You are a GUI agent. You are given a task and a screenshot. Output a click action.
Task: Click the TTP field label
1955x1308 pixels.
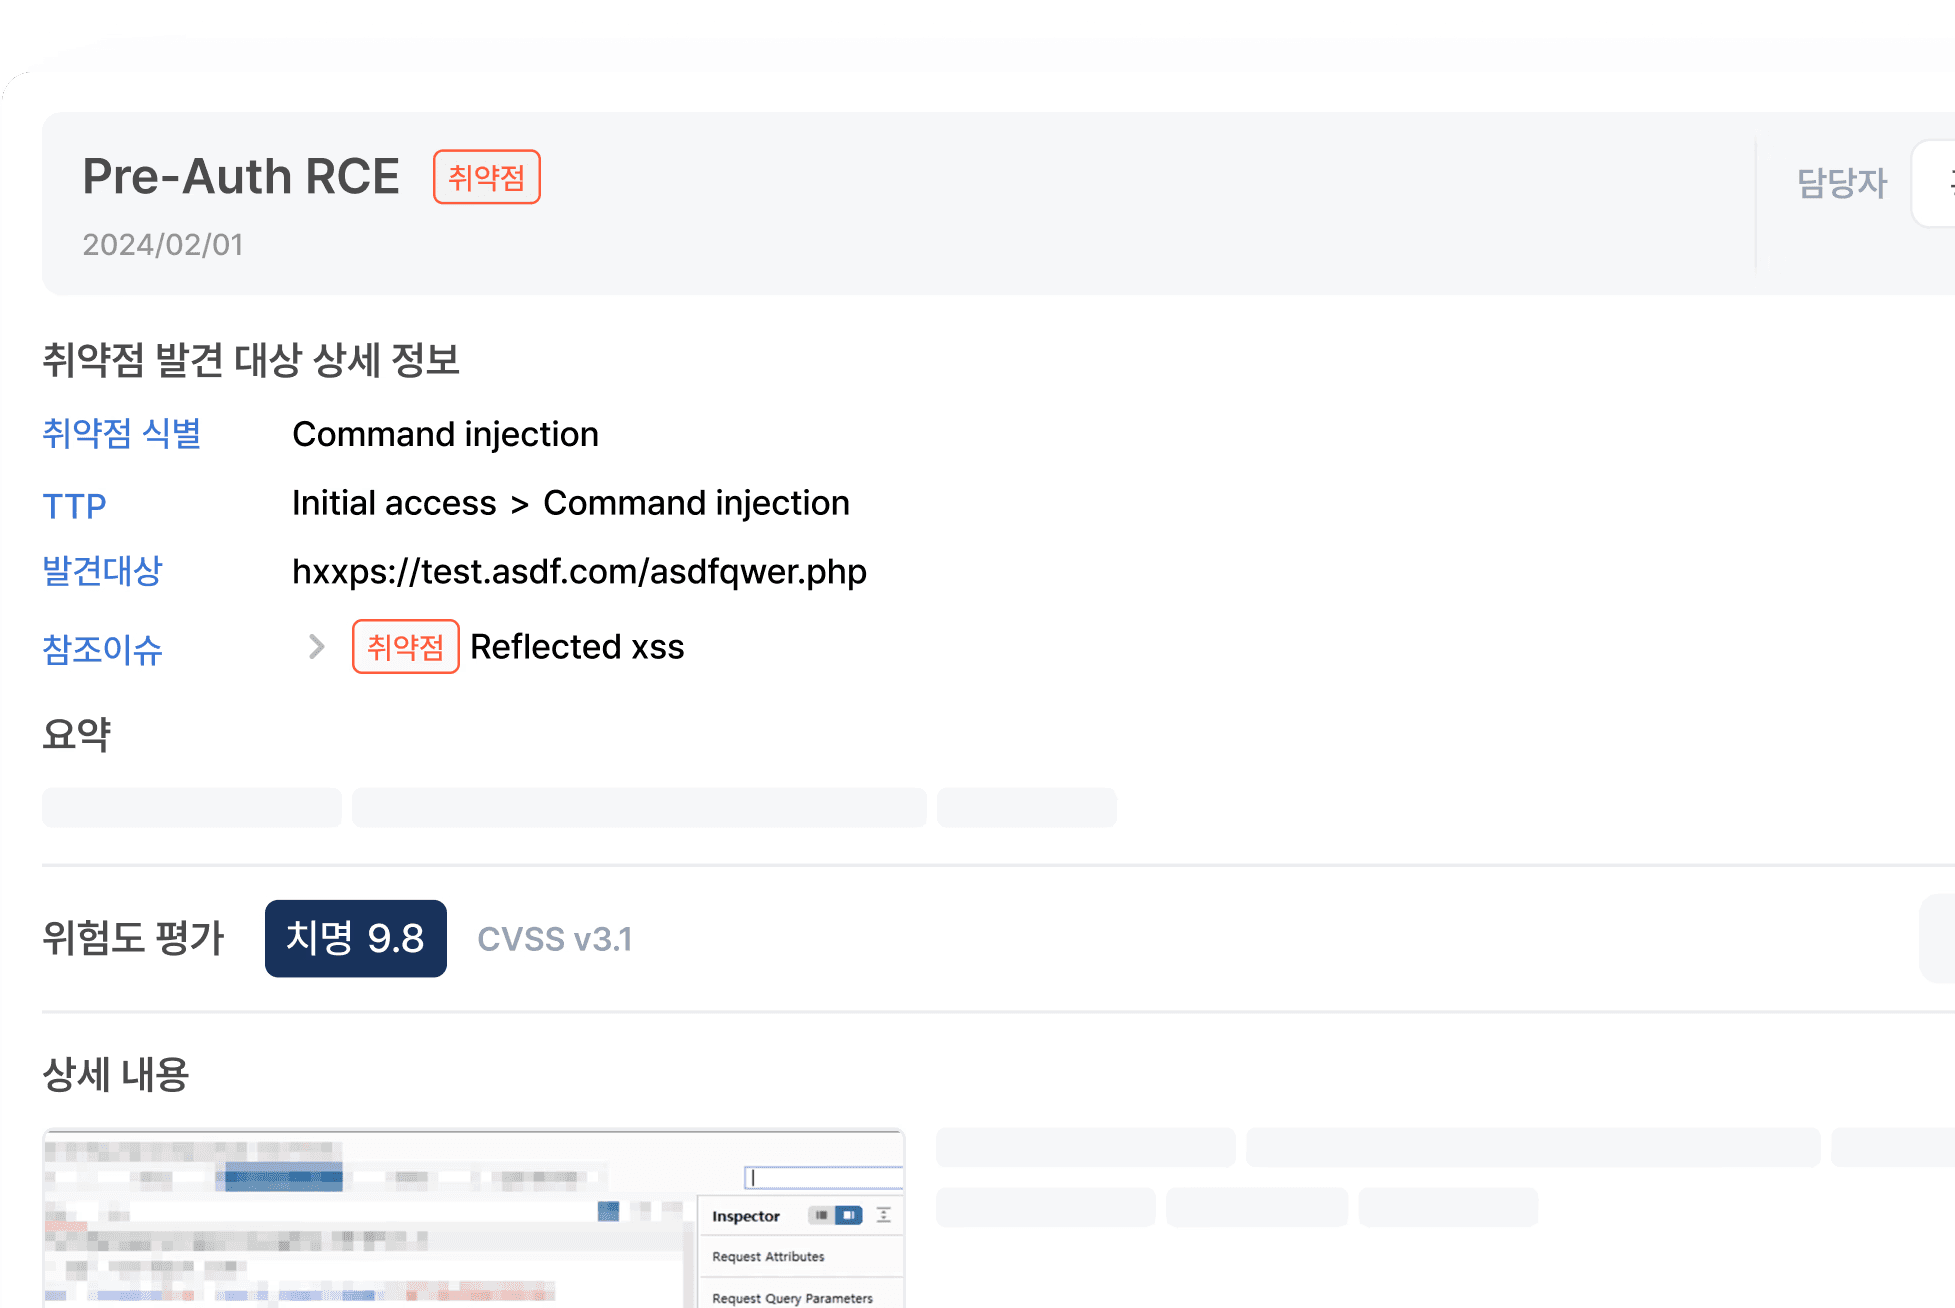pos(74,505)
